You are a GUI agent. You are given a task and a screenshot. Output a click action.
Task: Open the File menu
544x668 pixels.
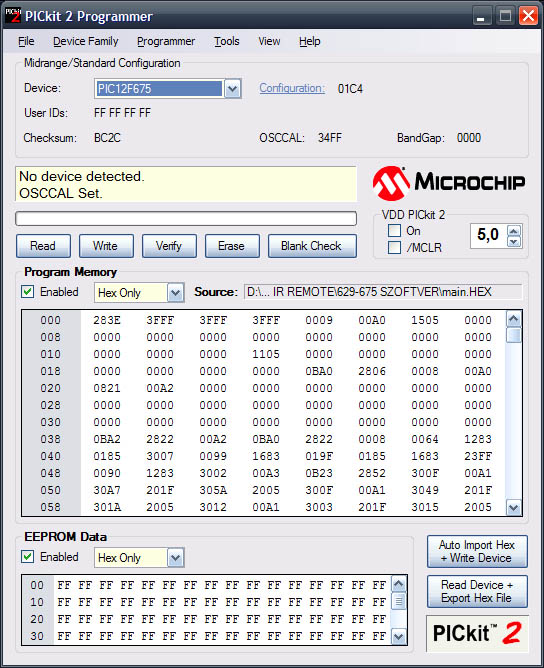(26, 41)
